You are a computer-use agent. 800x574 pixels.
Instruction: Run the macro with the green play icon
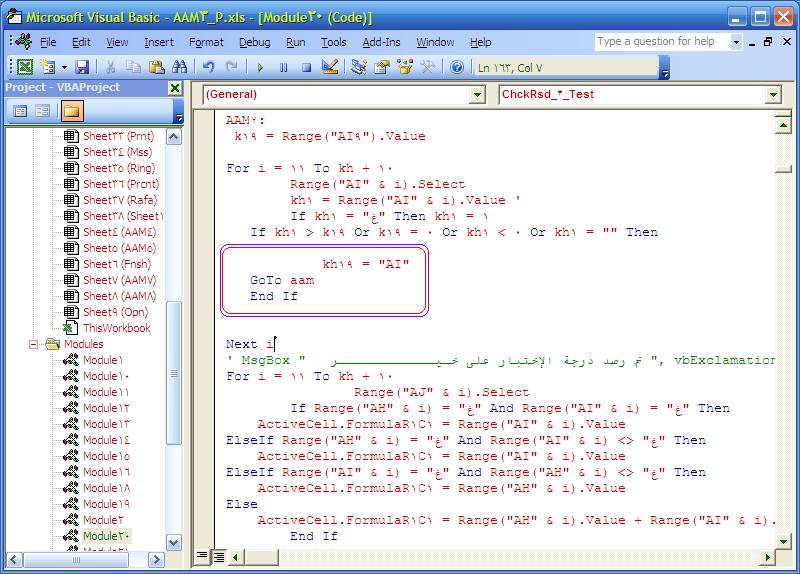click(x=260, y=67)
